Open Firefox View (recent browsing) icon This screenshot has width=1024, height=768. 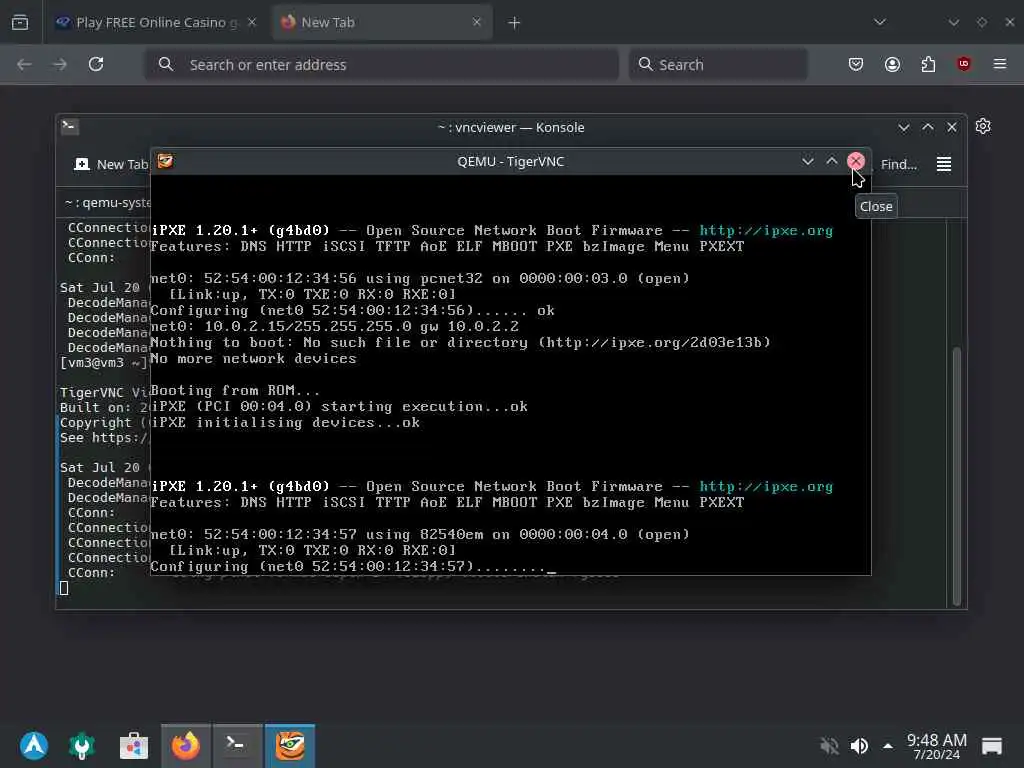coord(20,22)
